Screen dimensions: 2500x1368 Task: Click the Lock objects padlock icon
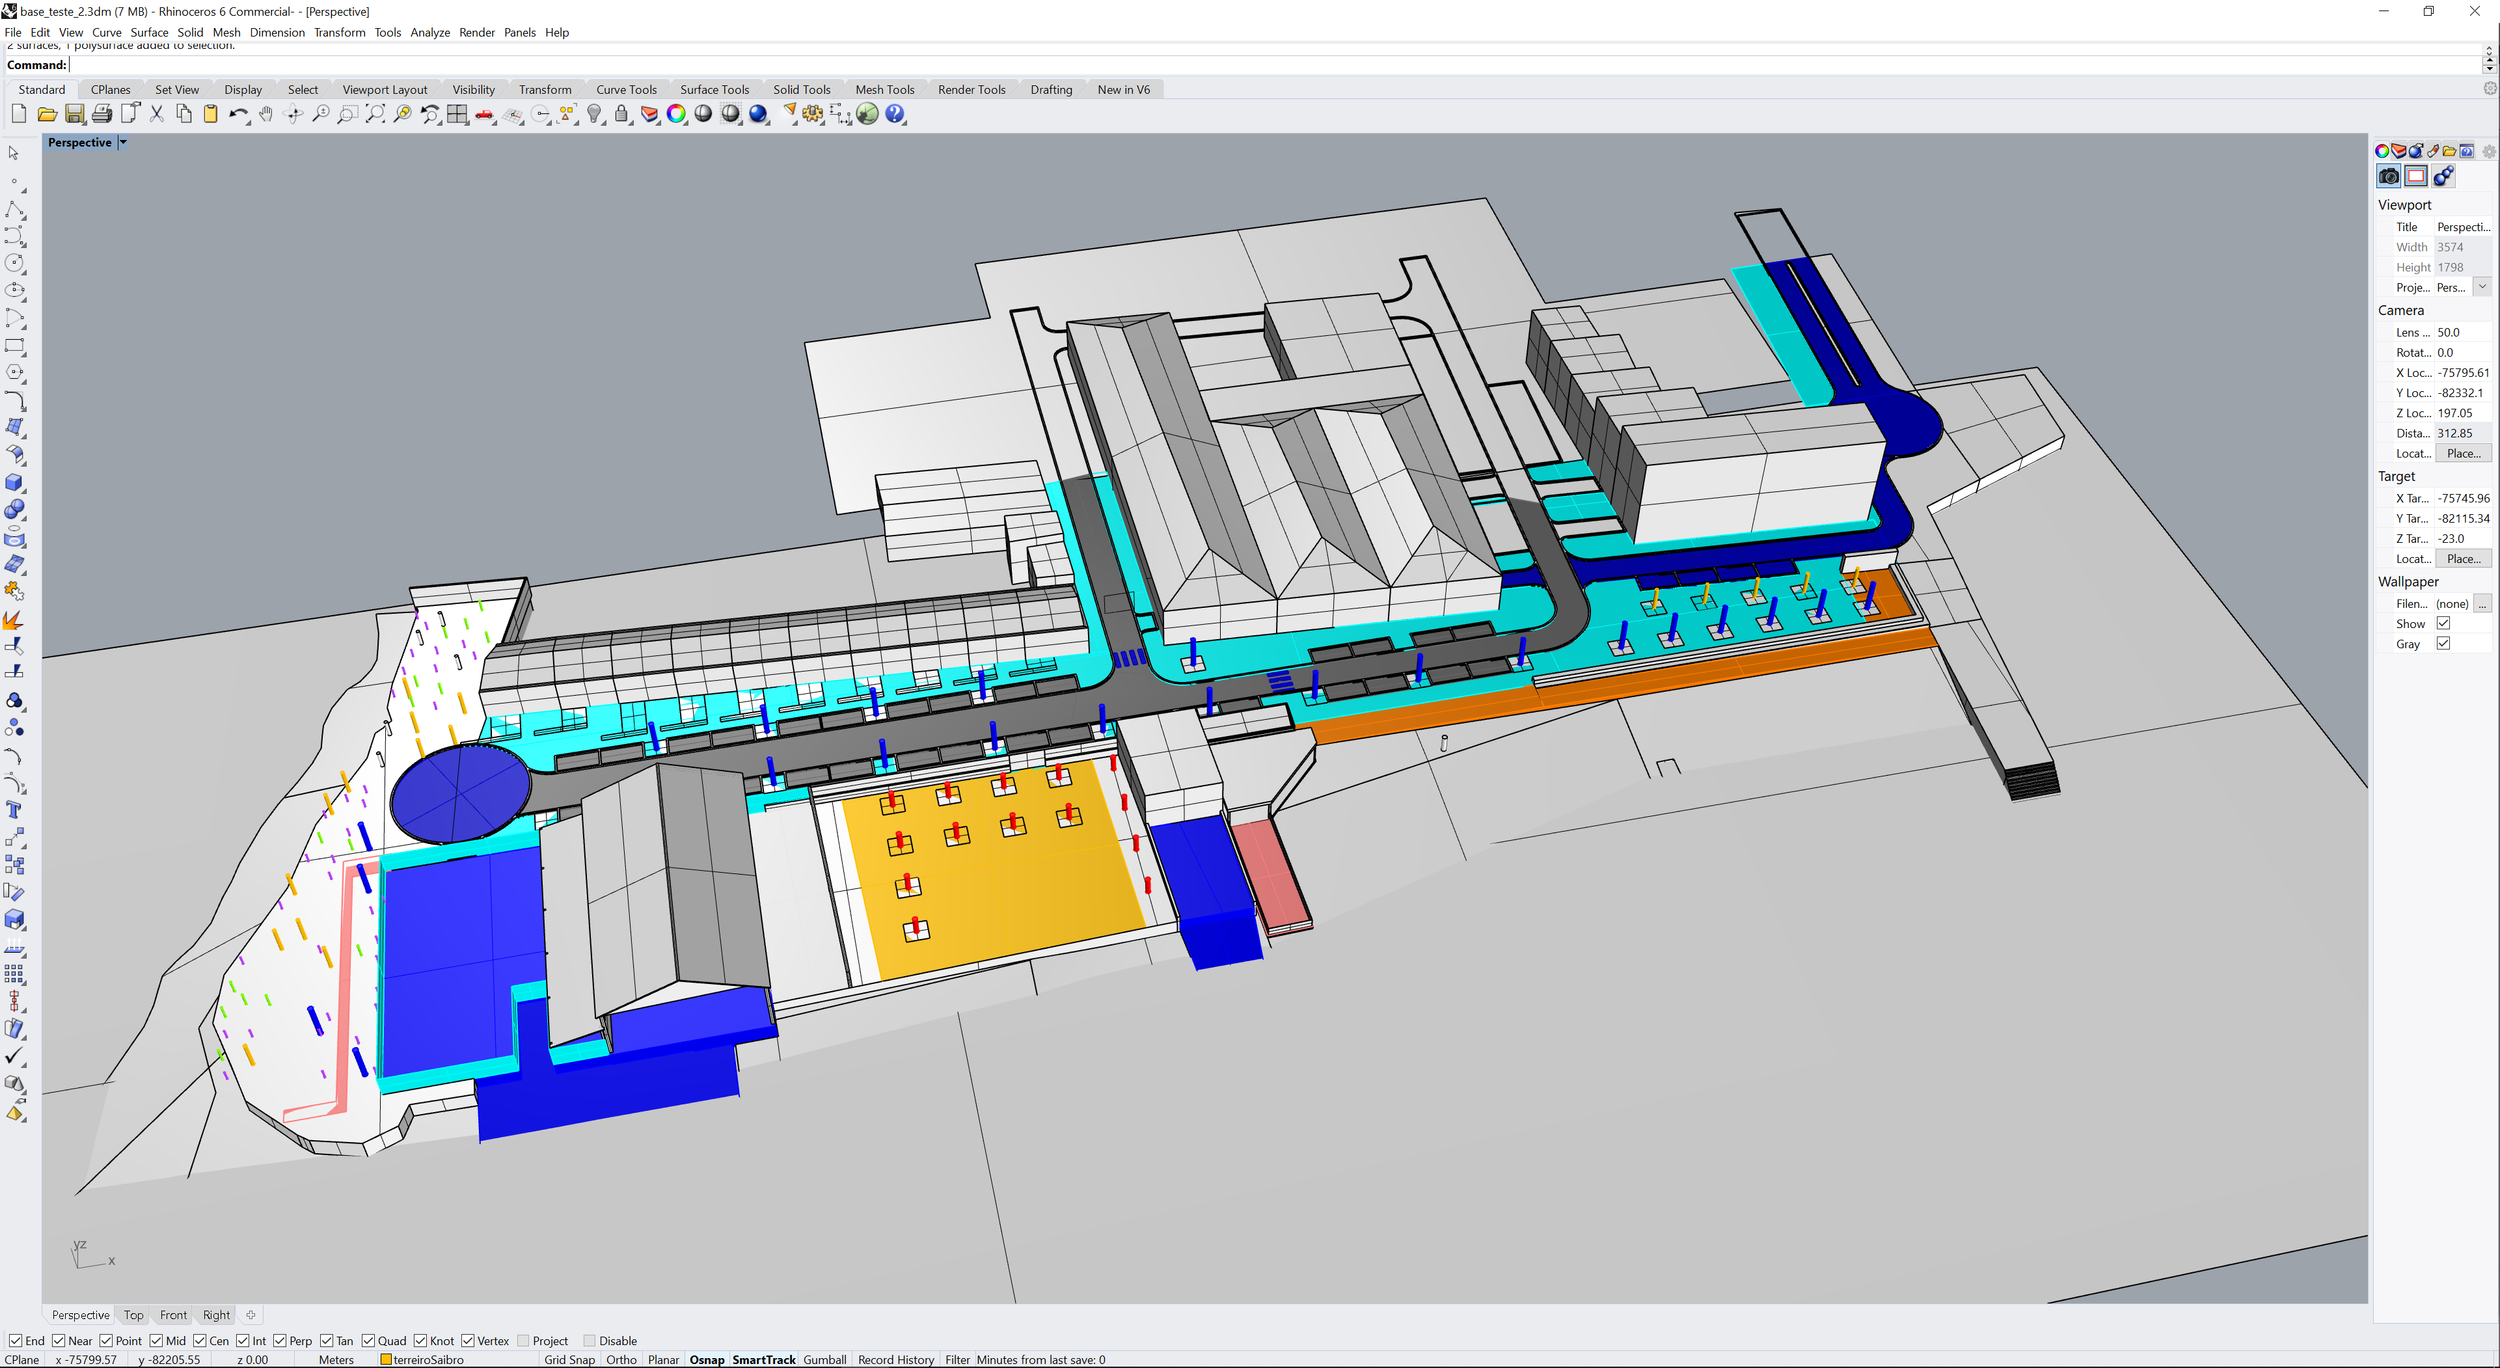[622, 114]
